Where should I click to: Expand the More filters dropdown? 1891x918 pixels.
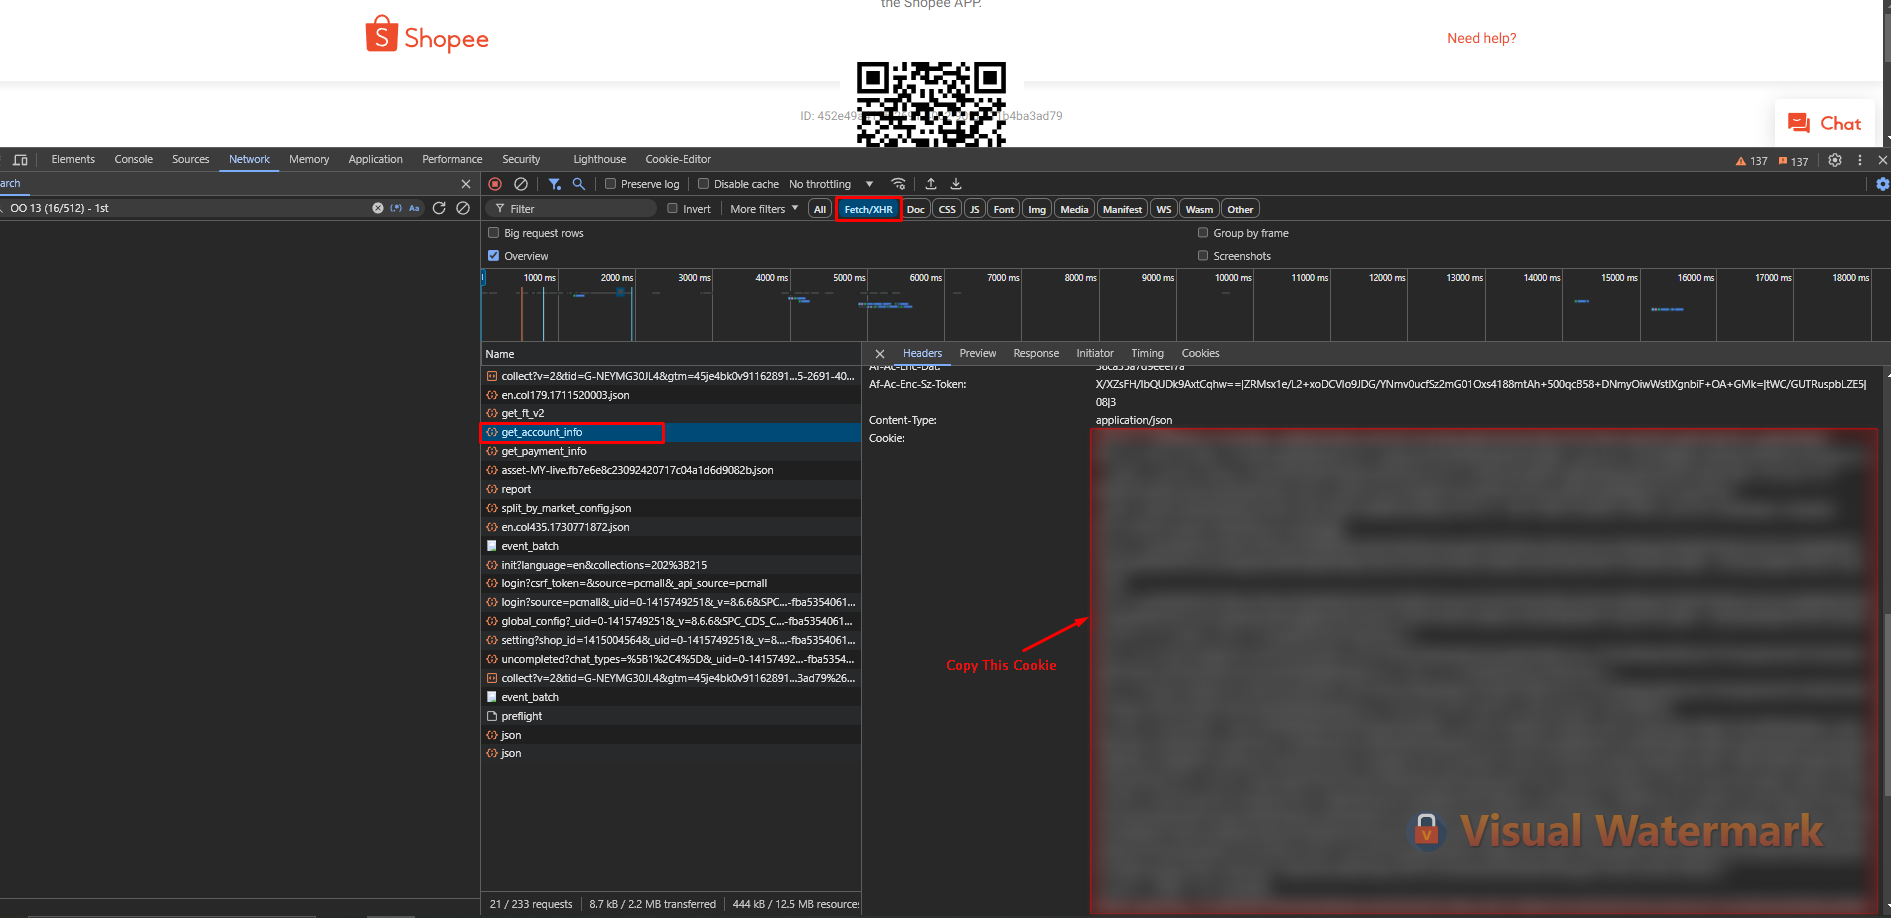tap(764, 209)
